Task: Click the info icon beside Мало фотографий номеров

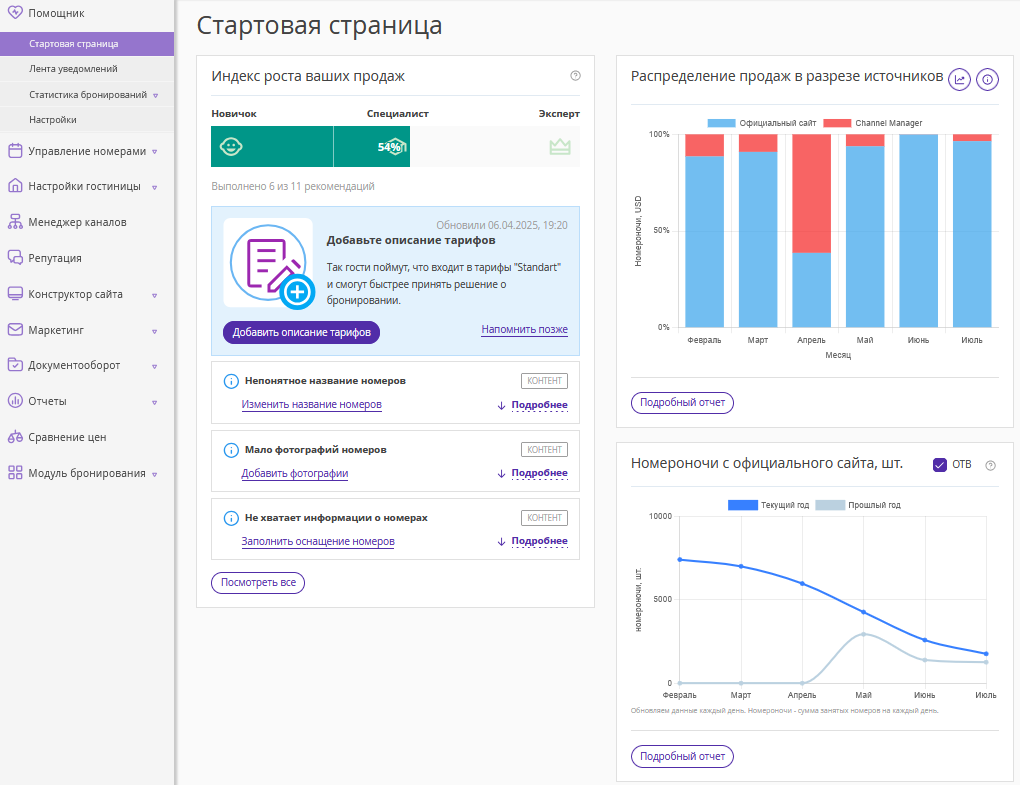Action: coord(230,450)
